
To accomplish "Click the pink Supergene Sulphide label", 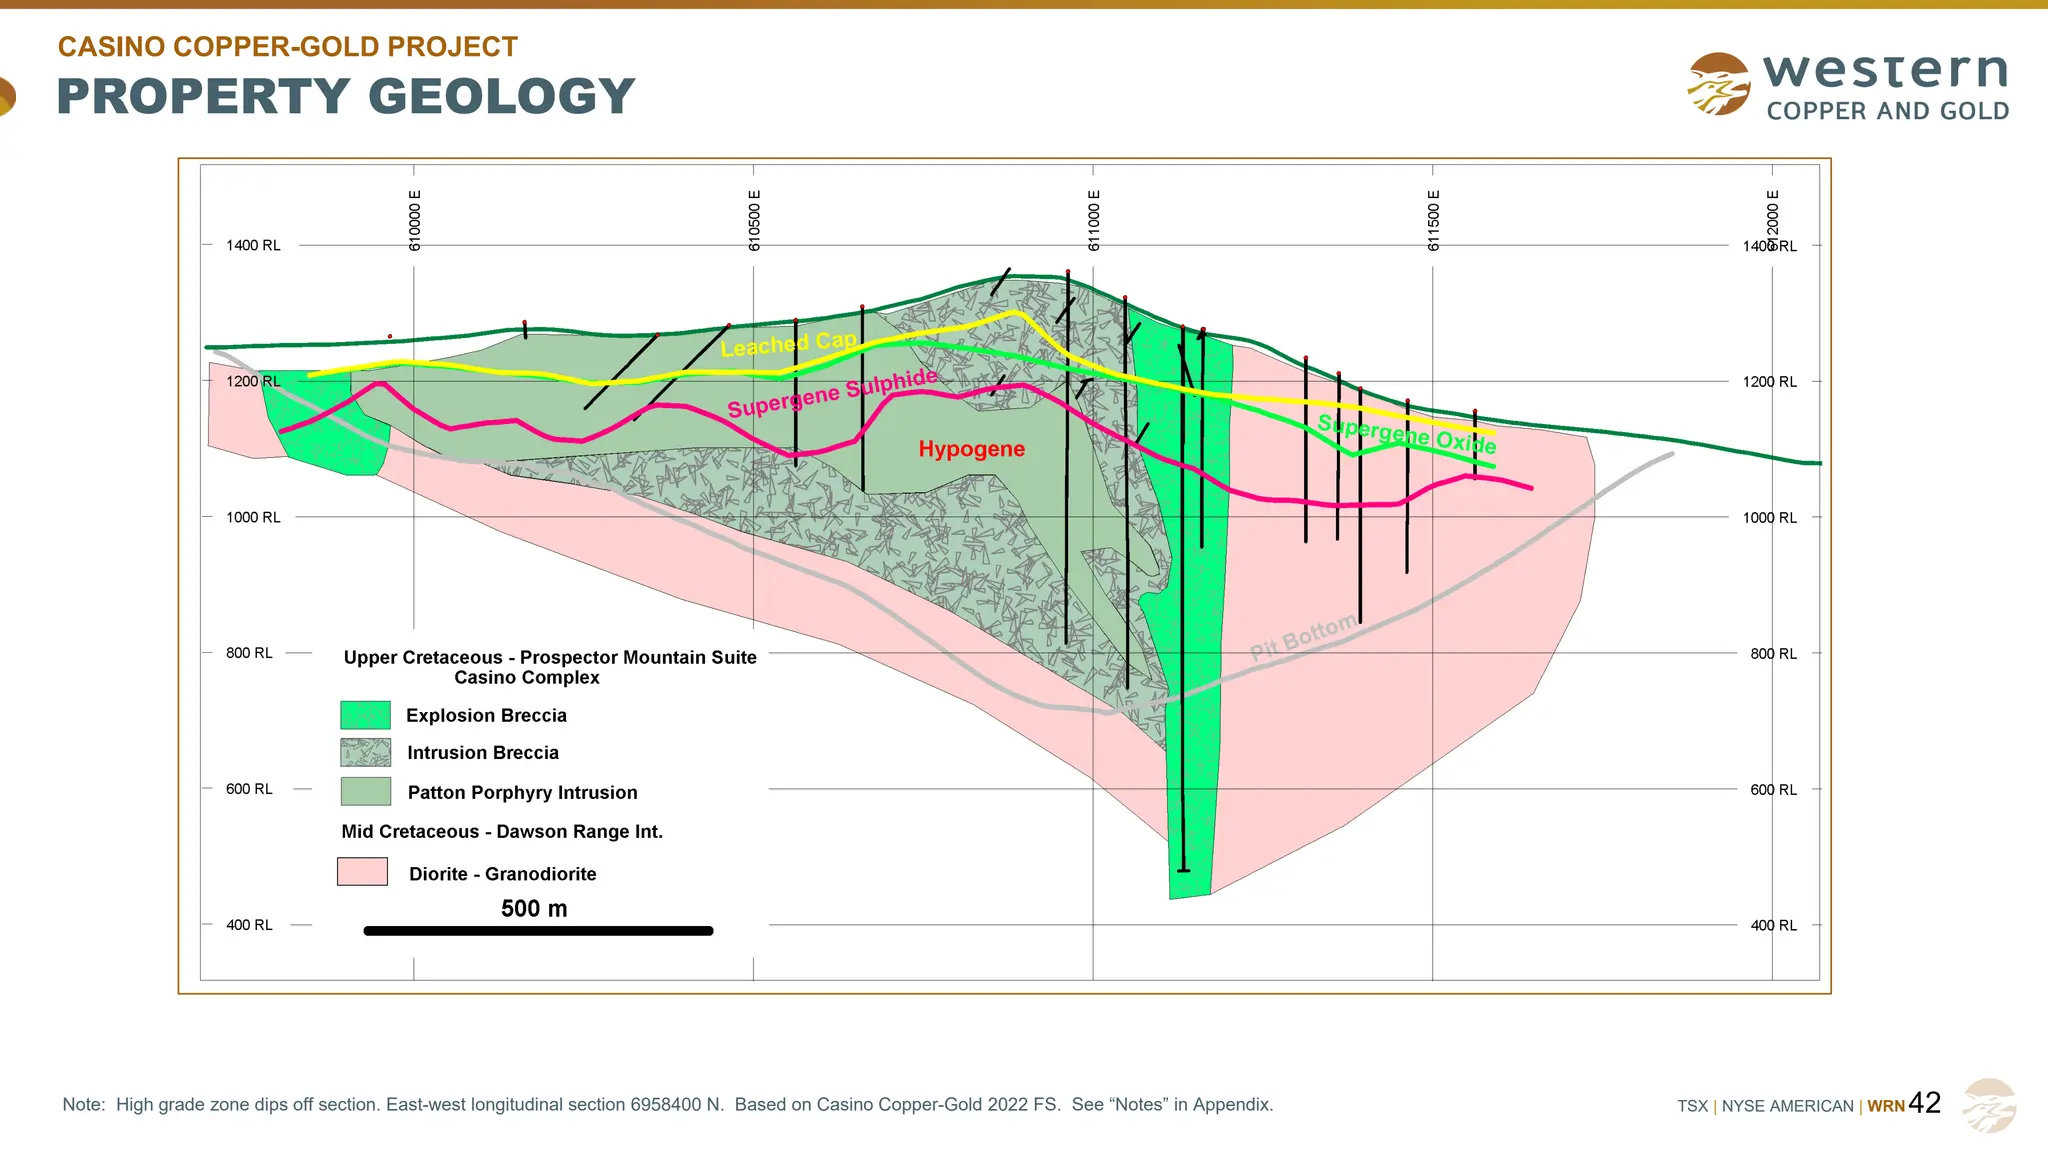I will (x=832, y=393).
